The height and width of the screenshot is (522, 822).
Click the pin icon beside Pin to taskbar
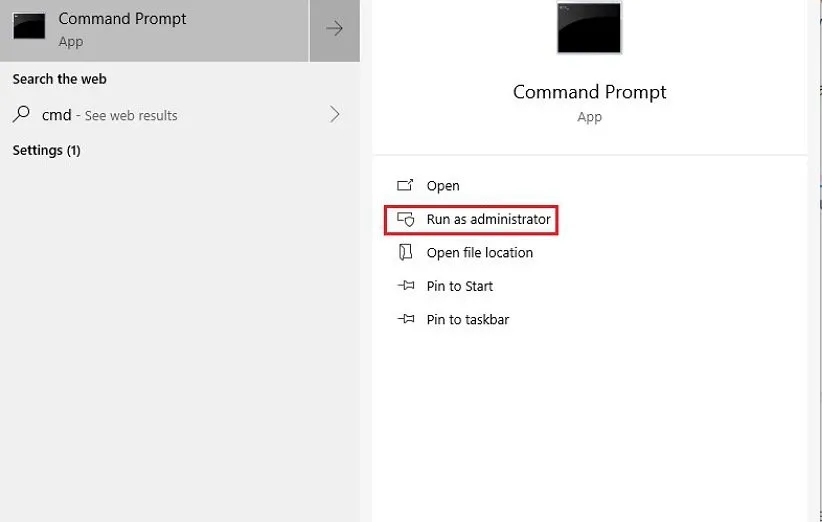405,319
